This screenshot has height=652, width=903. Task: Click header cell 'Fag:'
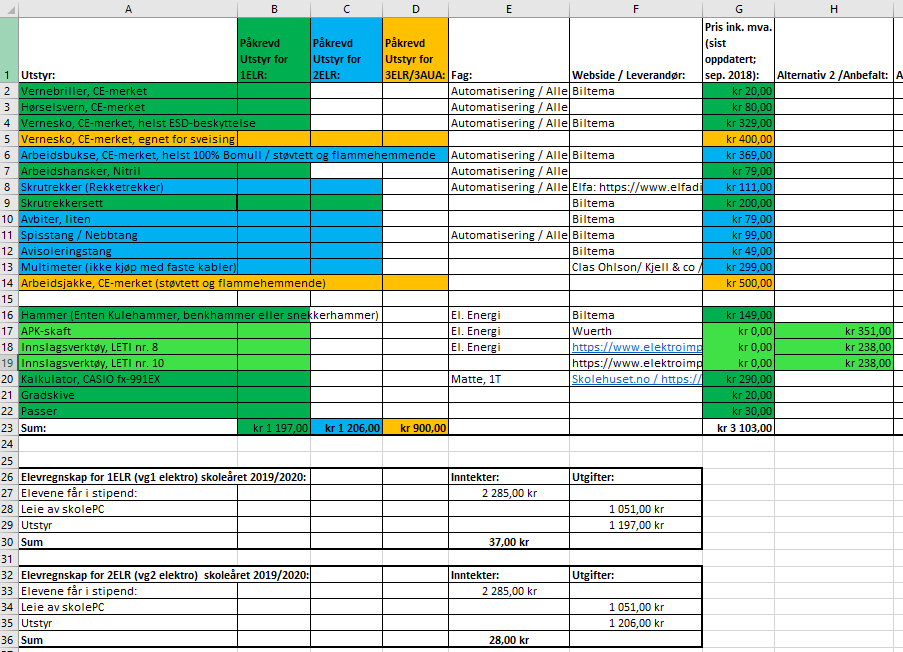click(x=509, y=50)
